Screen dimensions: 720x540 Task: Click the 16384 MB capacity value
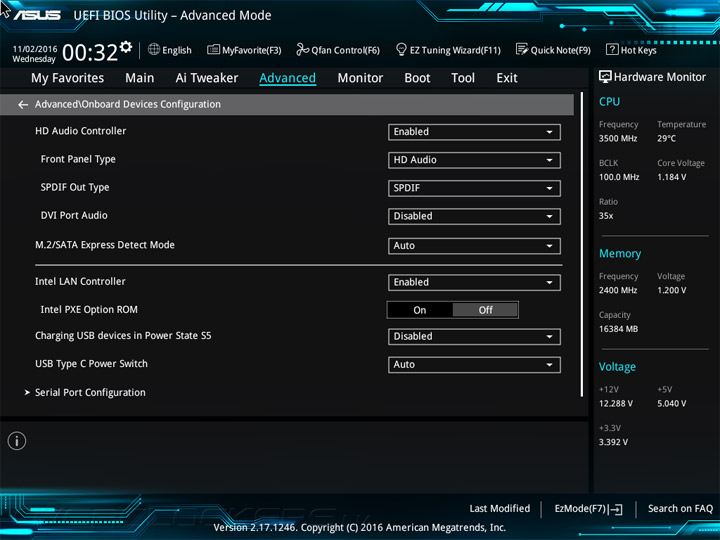click(x=618, y=329)
